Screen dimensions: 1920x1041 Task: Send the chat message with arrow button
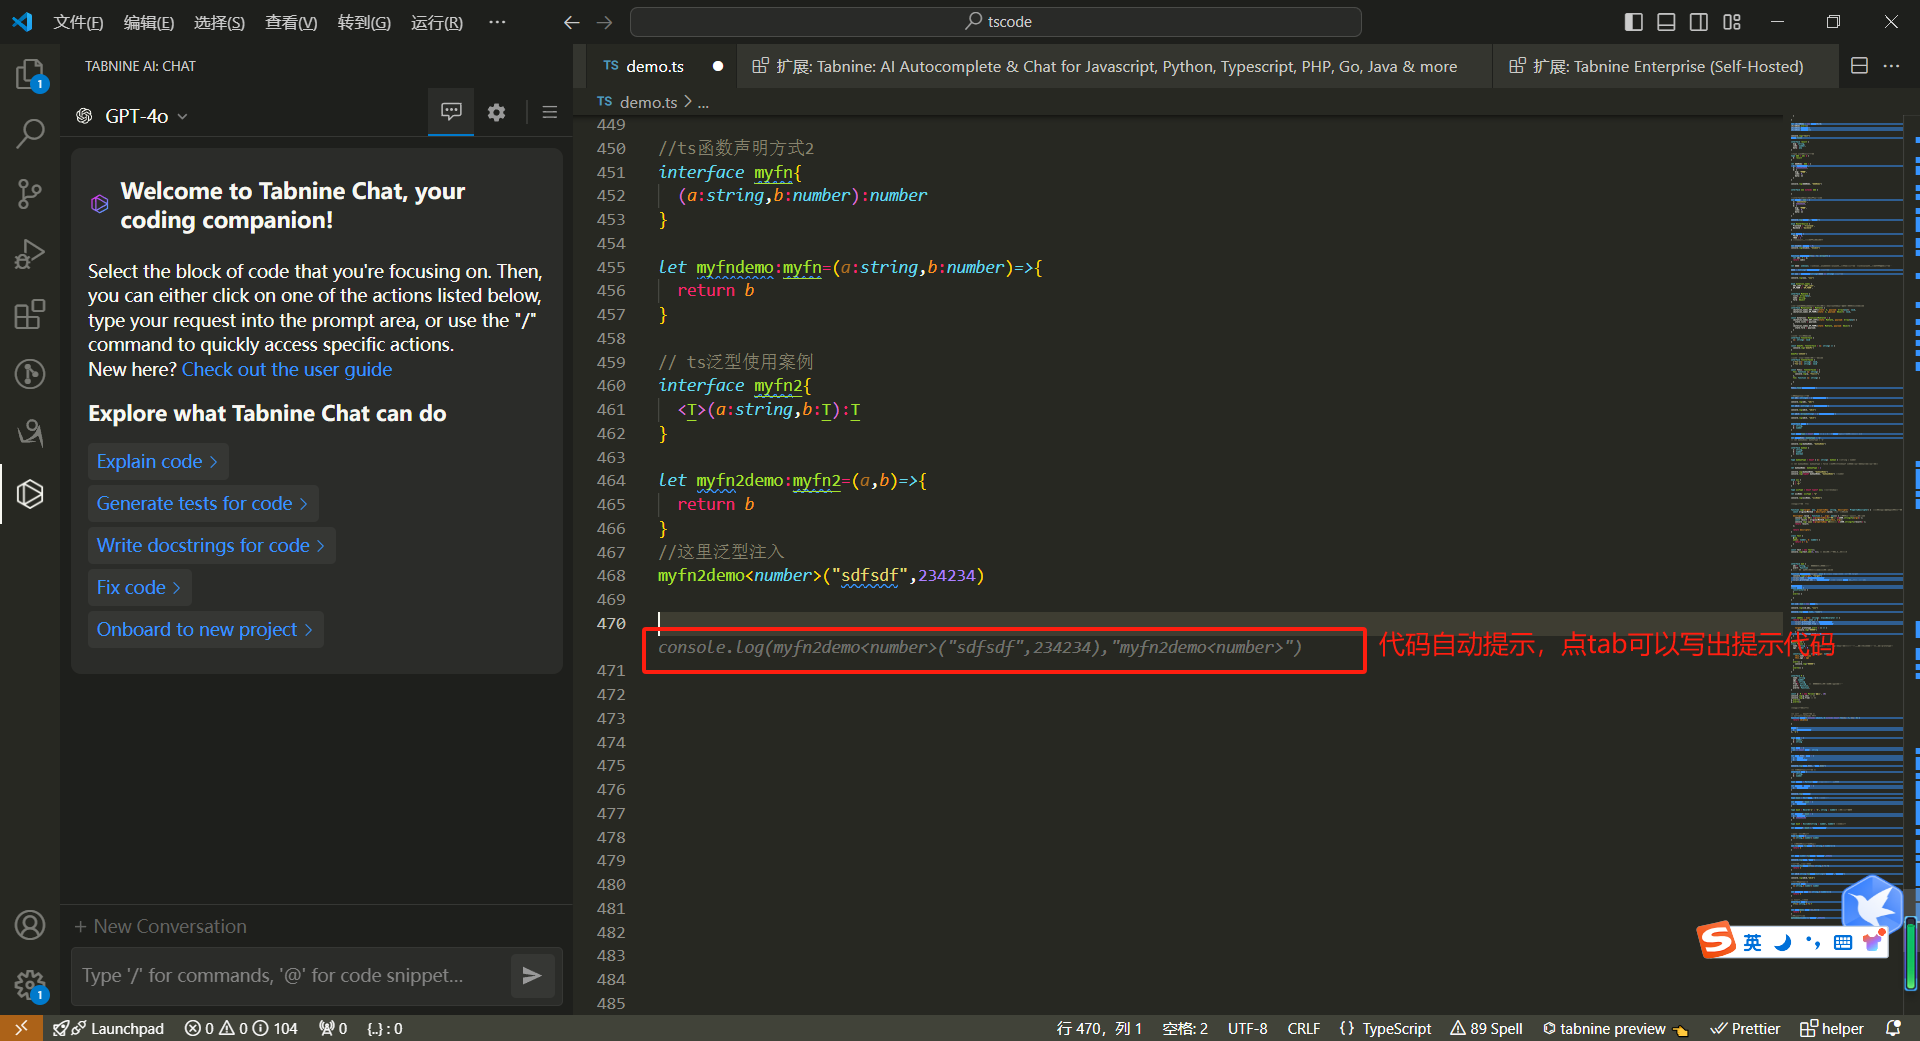[x=532, y=975]
